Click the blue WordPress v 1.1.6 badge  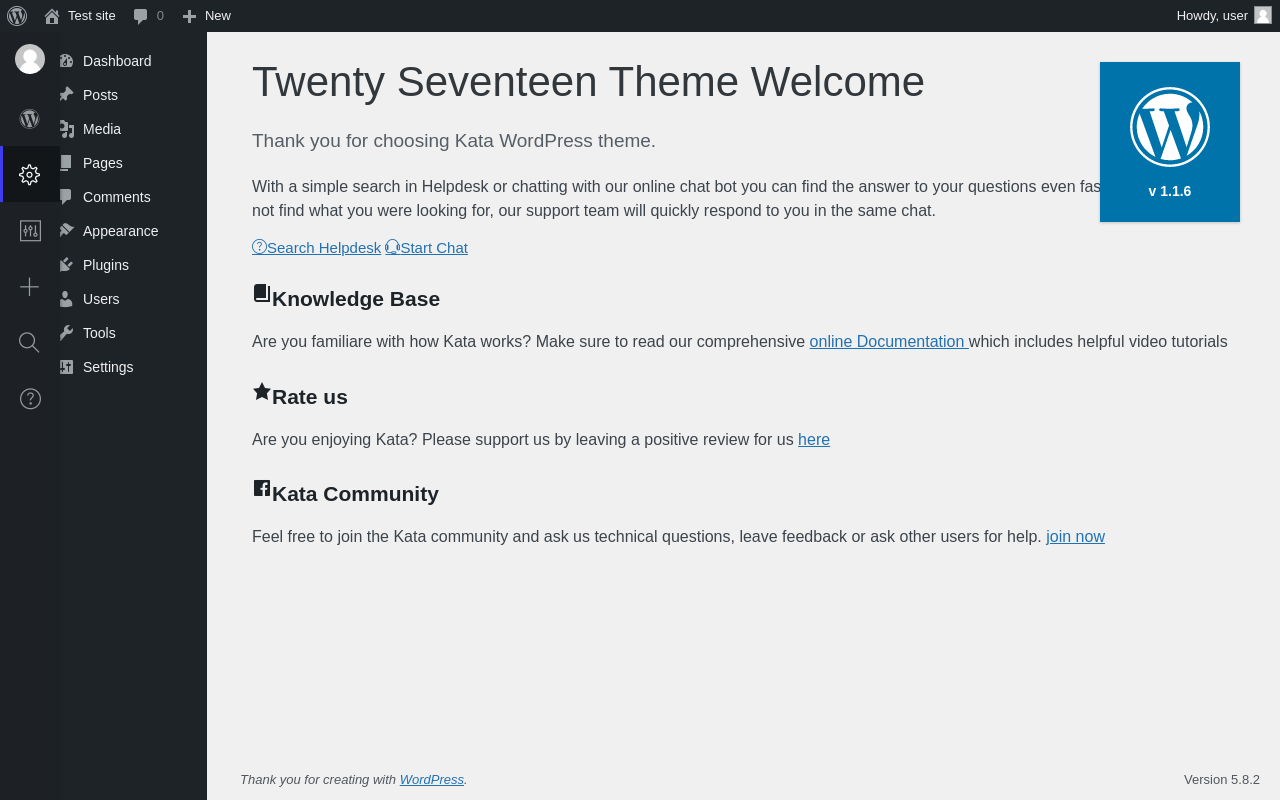[x=1170, y=142]
